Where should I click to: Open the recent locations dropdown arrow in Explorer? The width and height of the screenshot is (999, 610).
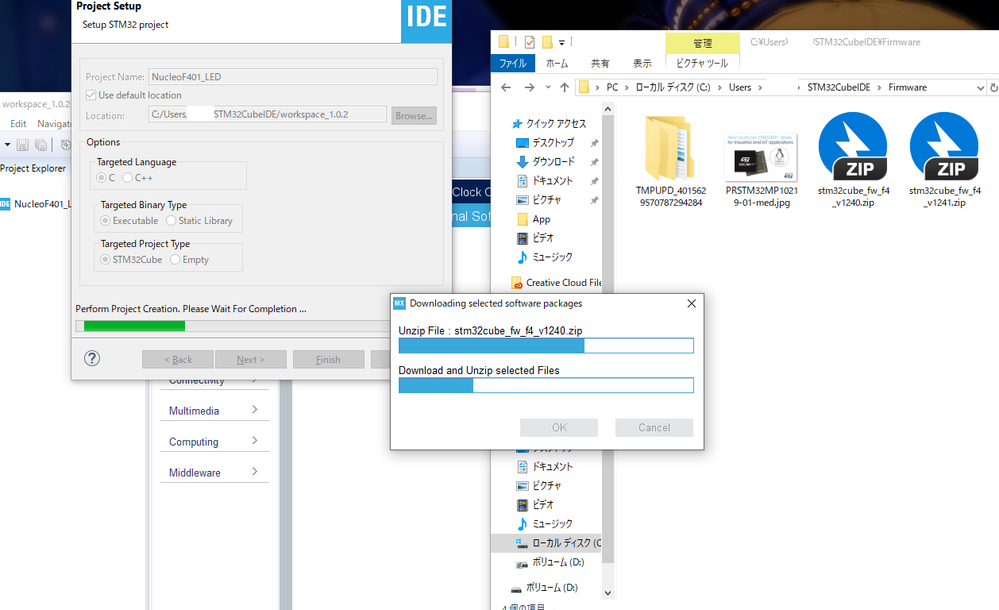pyautogui.click(x=548, y=87)
